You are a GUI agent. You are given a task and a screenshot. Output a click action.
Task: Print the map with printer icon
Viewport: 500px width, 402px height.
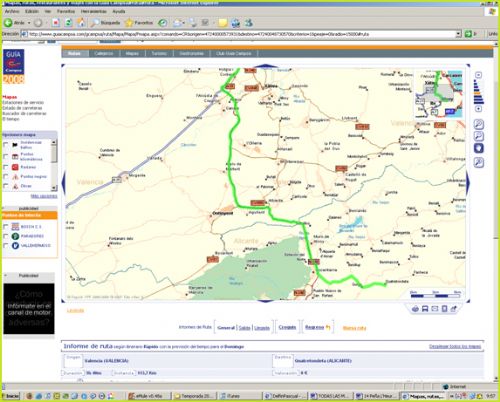(x=415, y=309)
